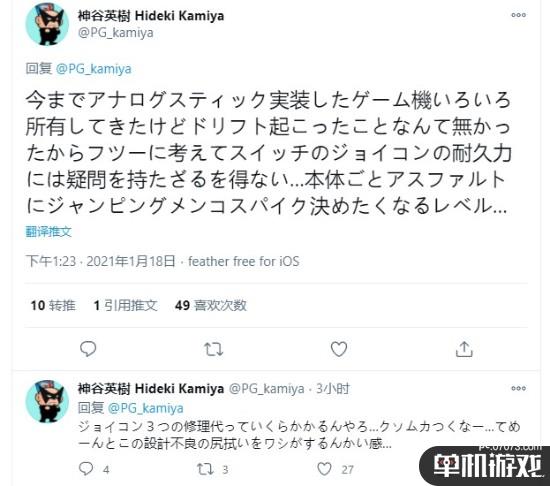Open the avatar on the second tweet

[x=47, y=401]
